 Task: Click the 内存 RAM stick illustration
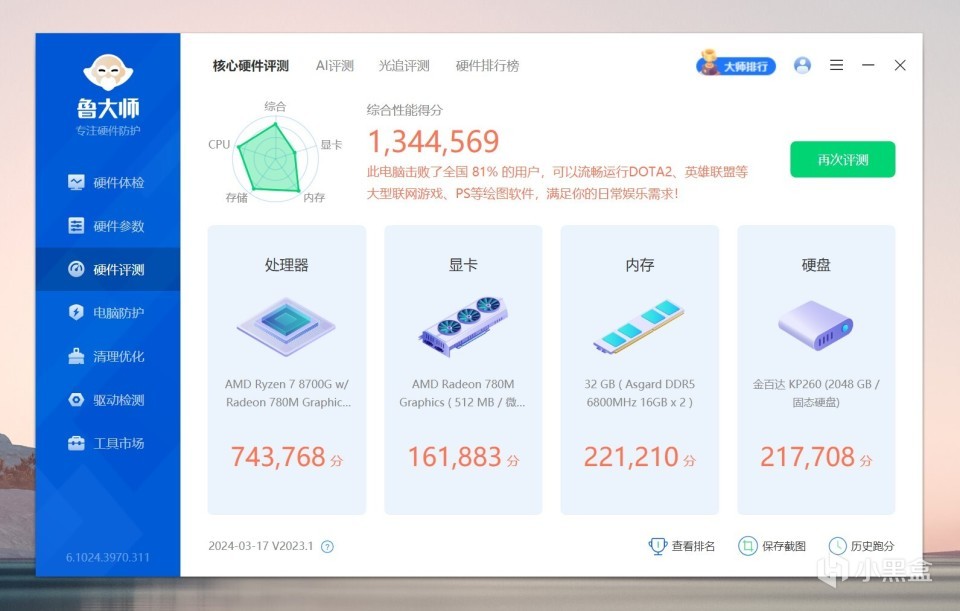tap(639, 327)
